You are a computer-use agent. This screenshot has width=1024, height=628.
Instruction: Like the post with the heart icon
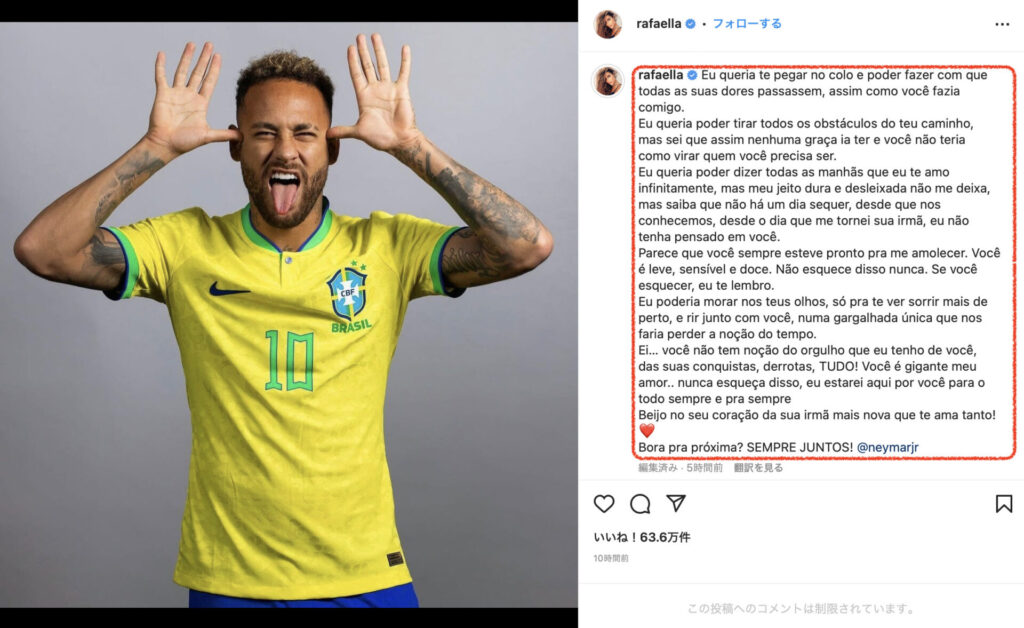click(604, 503)
